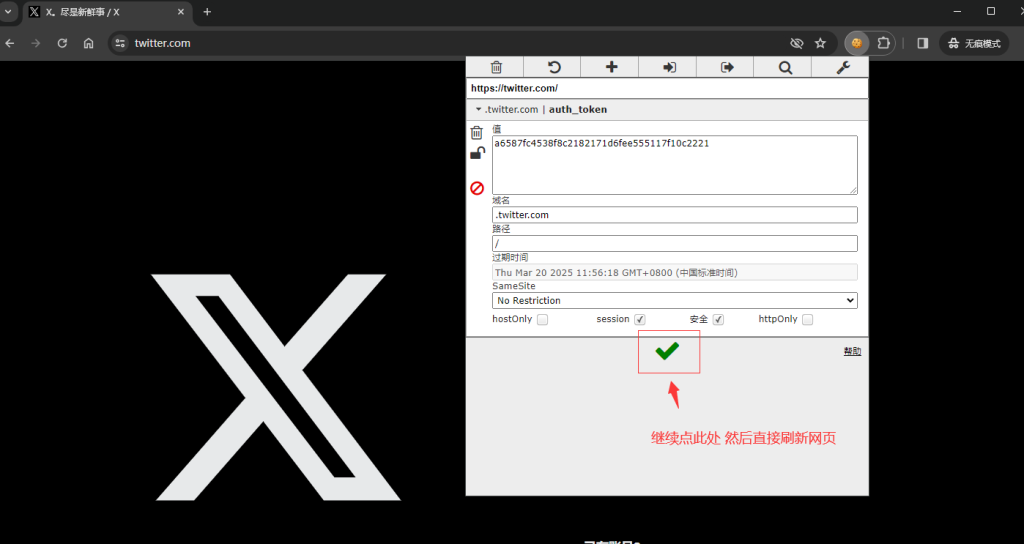
Task: Submit changes with the green checkmark
Action: (667, 351)
